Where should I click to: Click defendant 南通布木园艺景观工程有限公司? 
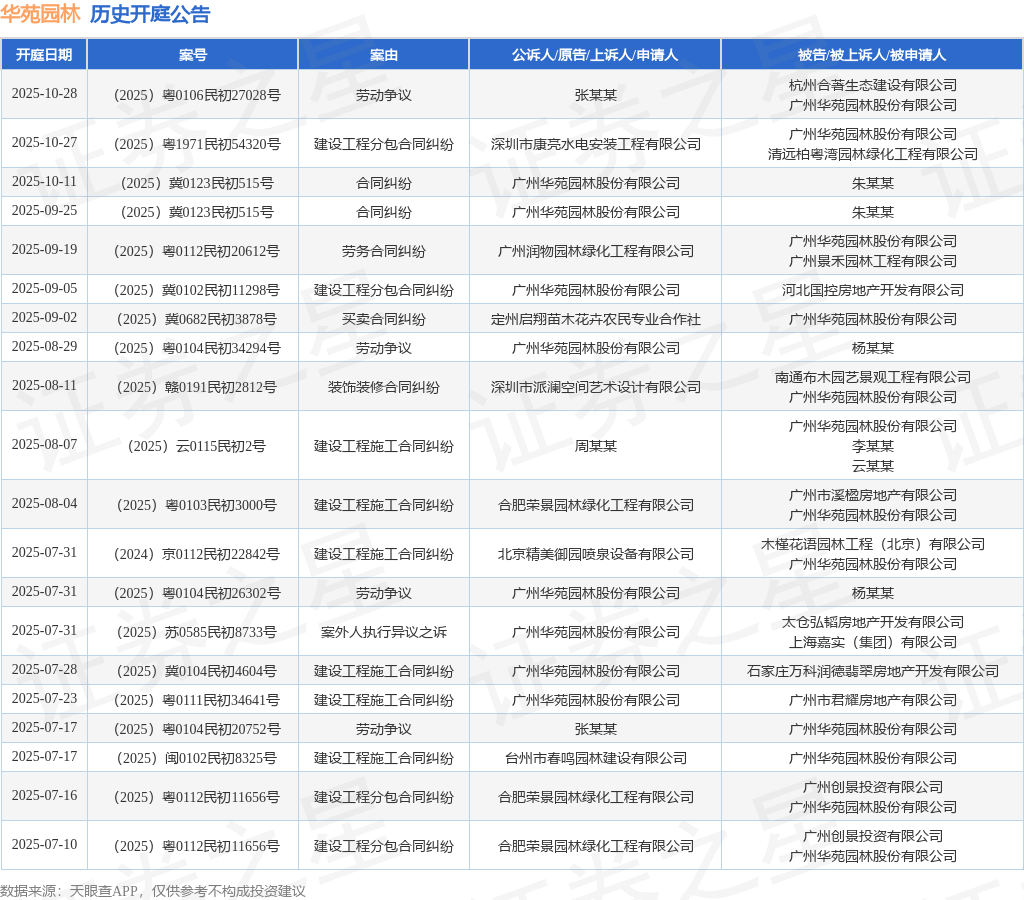[x=872, y=378]
